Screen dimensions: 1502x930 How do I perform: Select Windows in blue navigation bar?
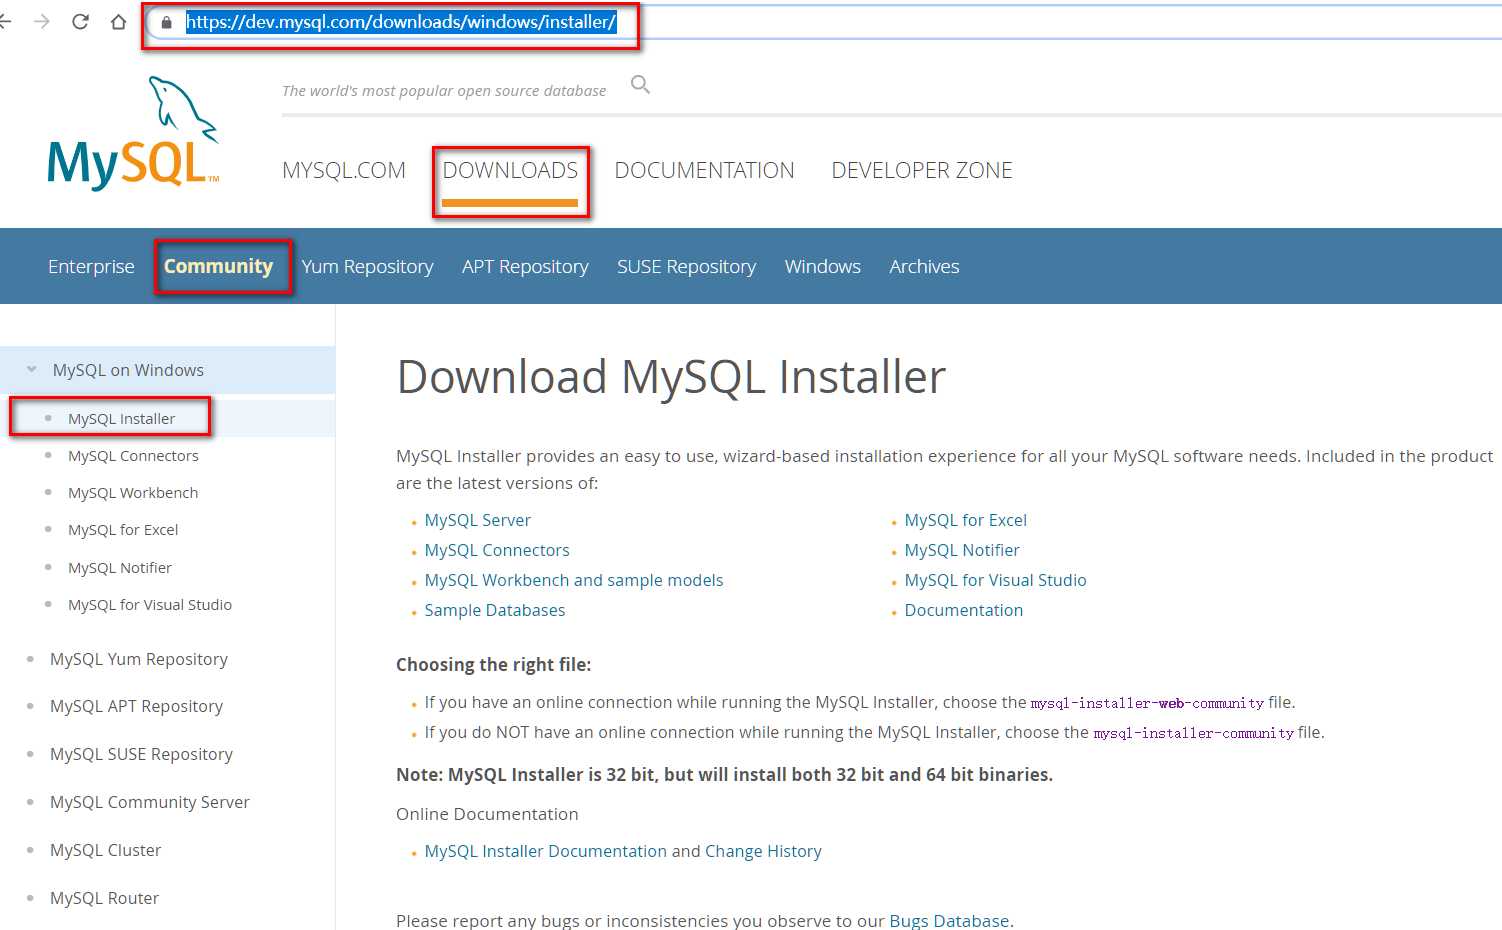[822, 266]
